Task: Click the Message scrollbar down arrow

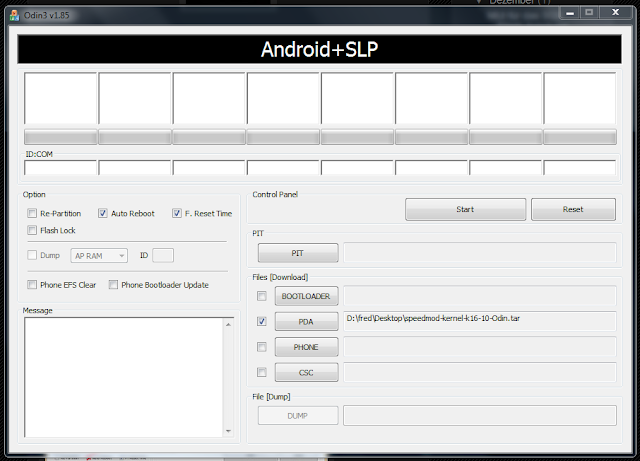Action: (x=228, y=431)
